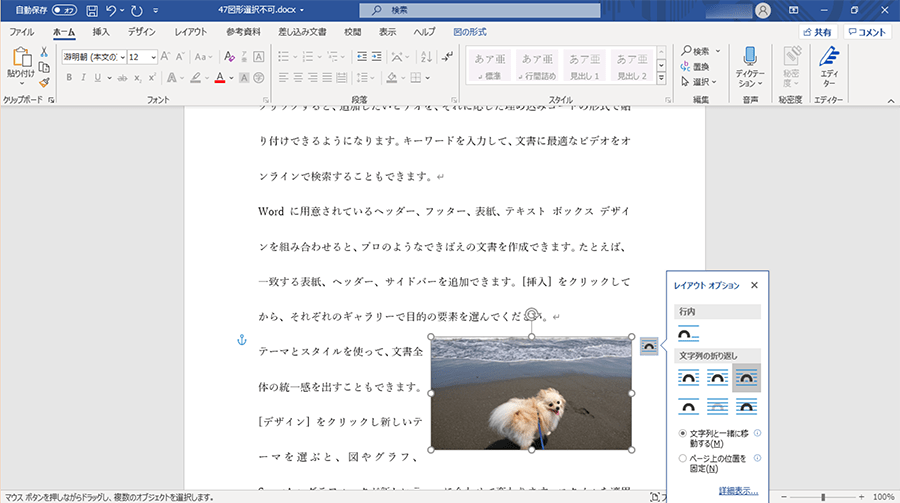Screen dimensions: 900x503
Task: Show paragraph marks icon
Action: 447,56
